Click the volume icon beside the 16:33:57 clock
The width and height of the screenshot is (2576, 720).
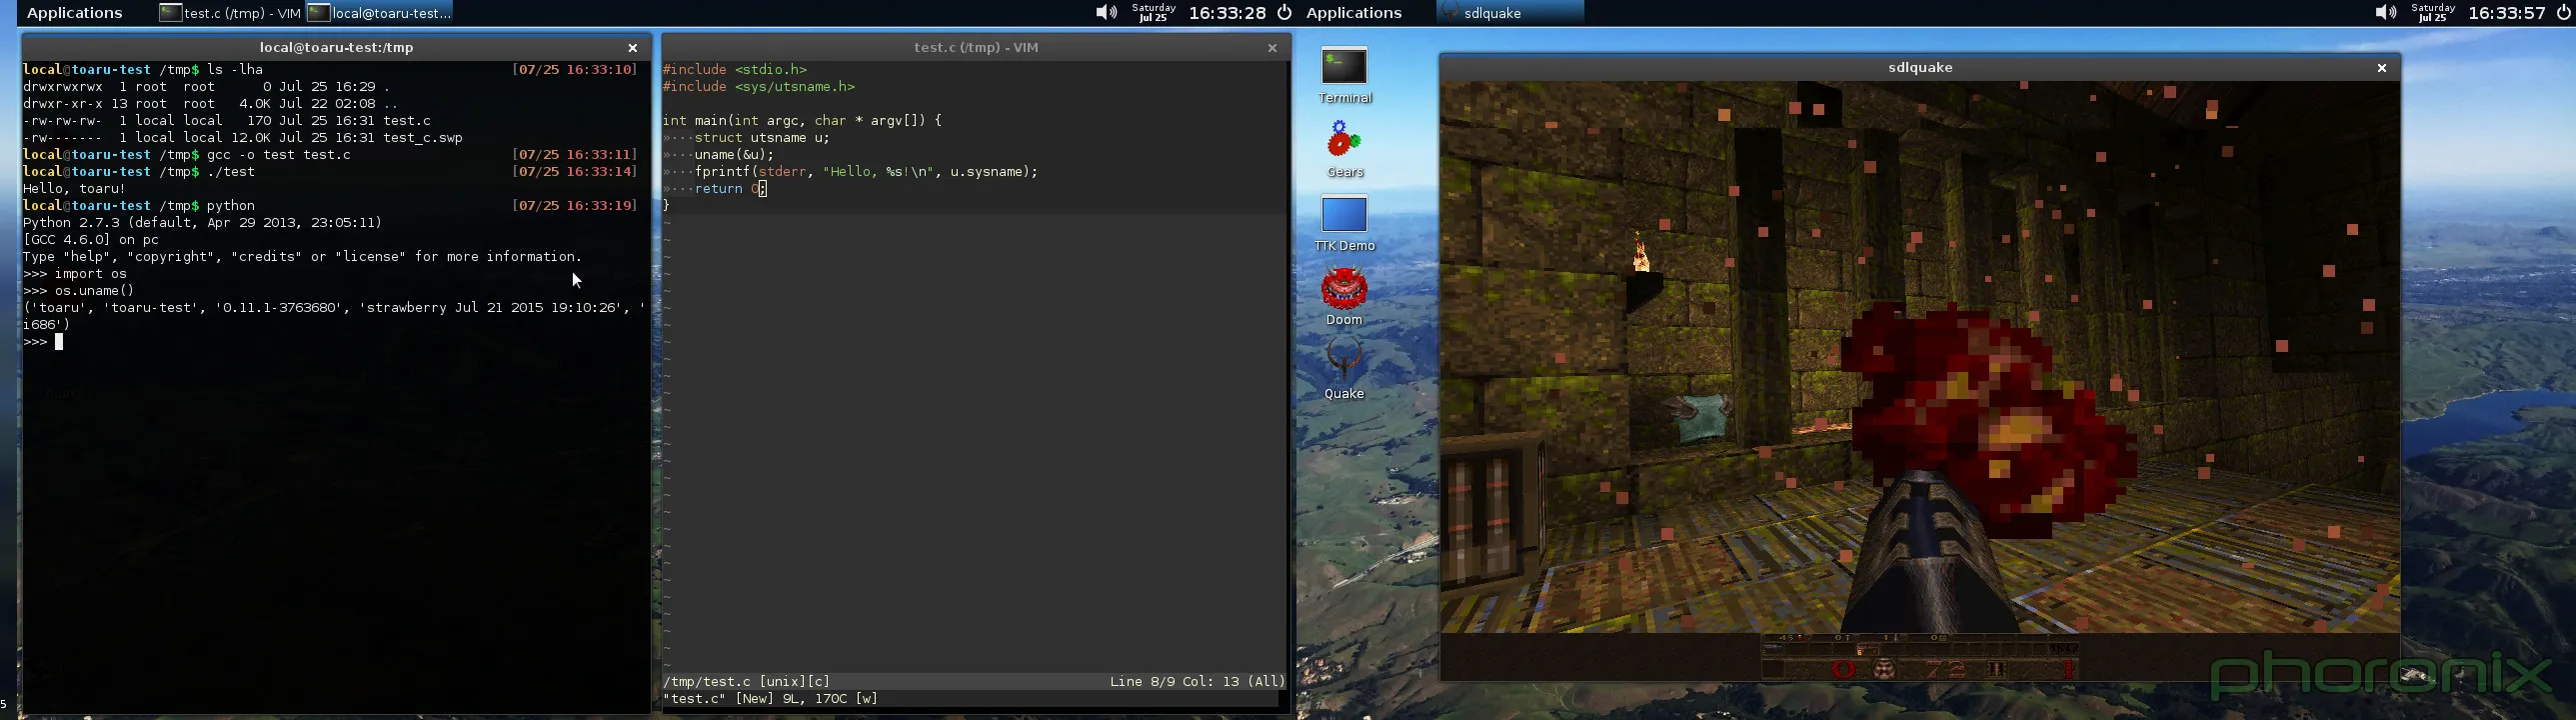click(2385, 13)
